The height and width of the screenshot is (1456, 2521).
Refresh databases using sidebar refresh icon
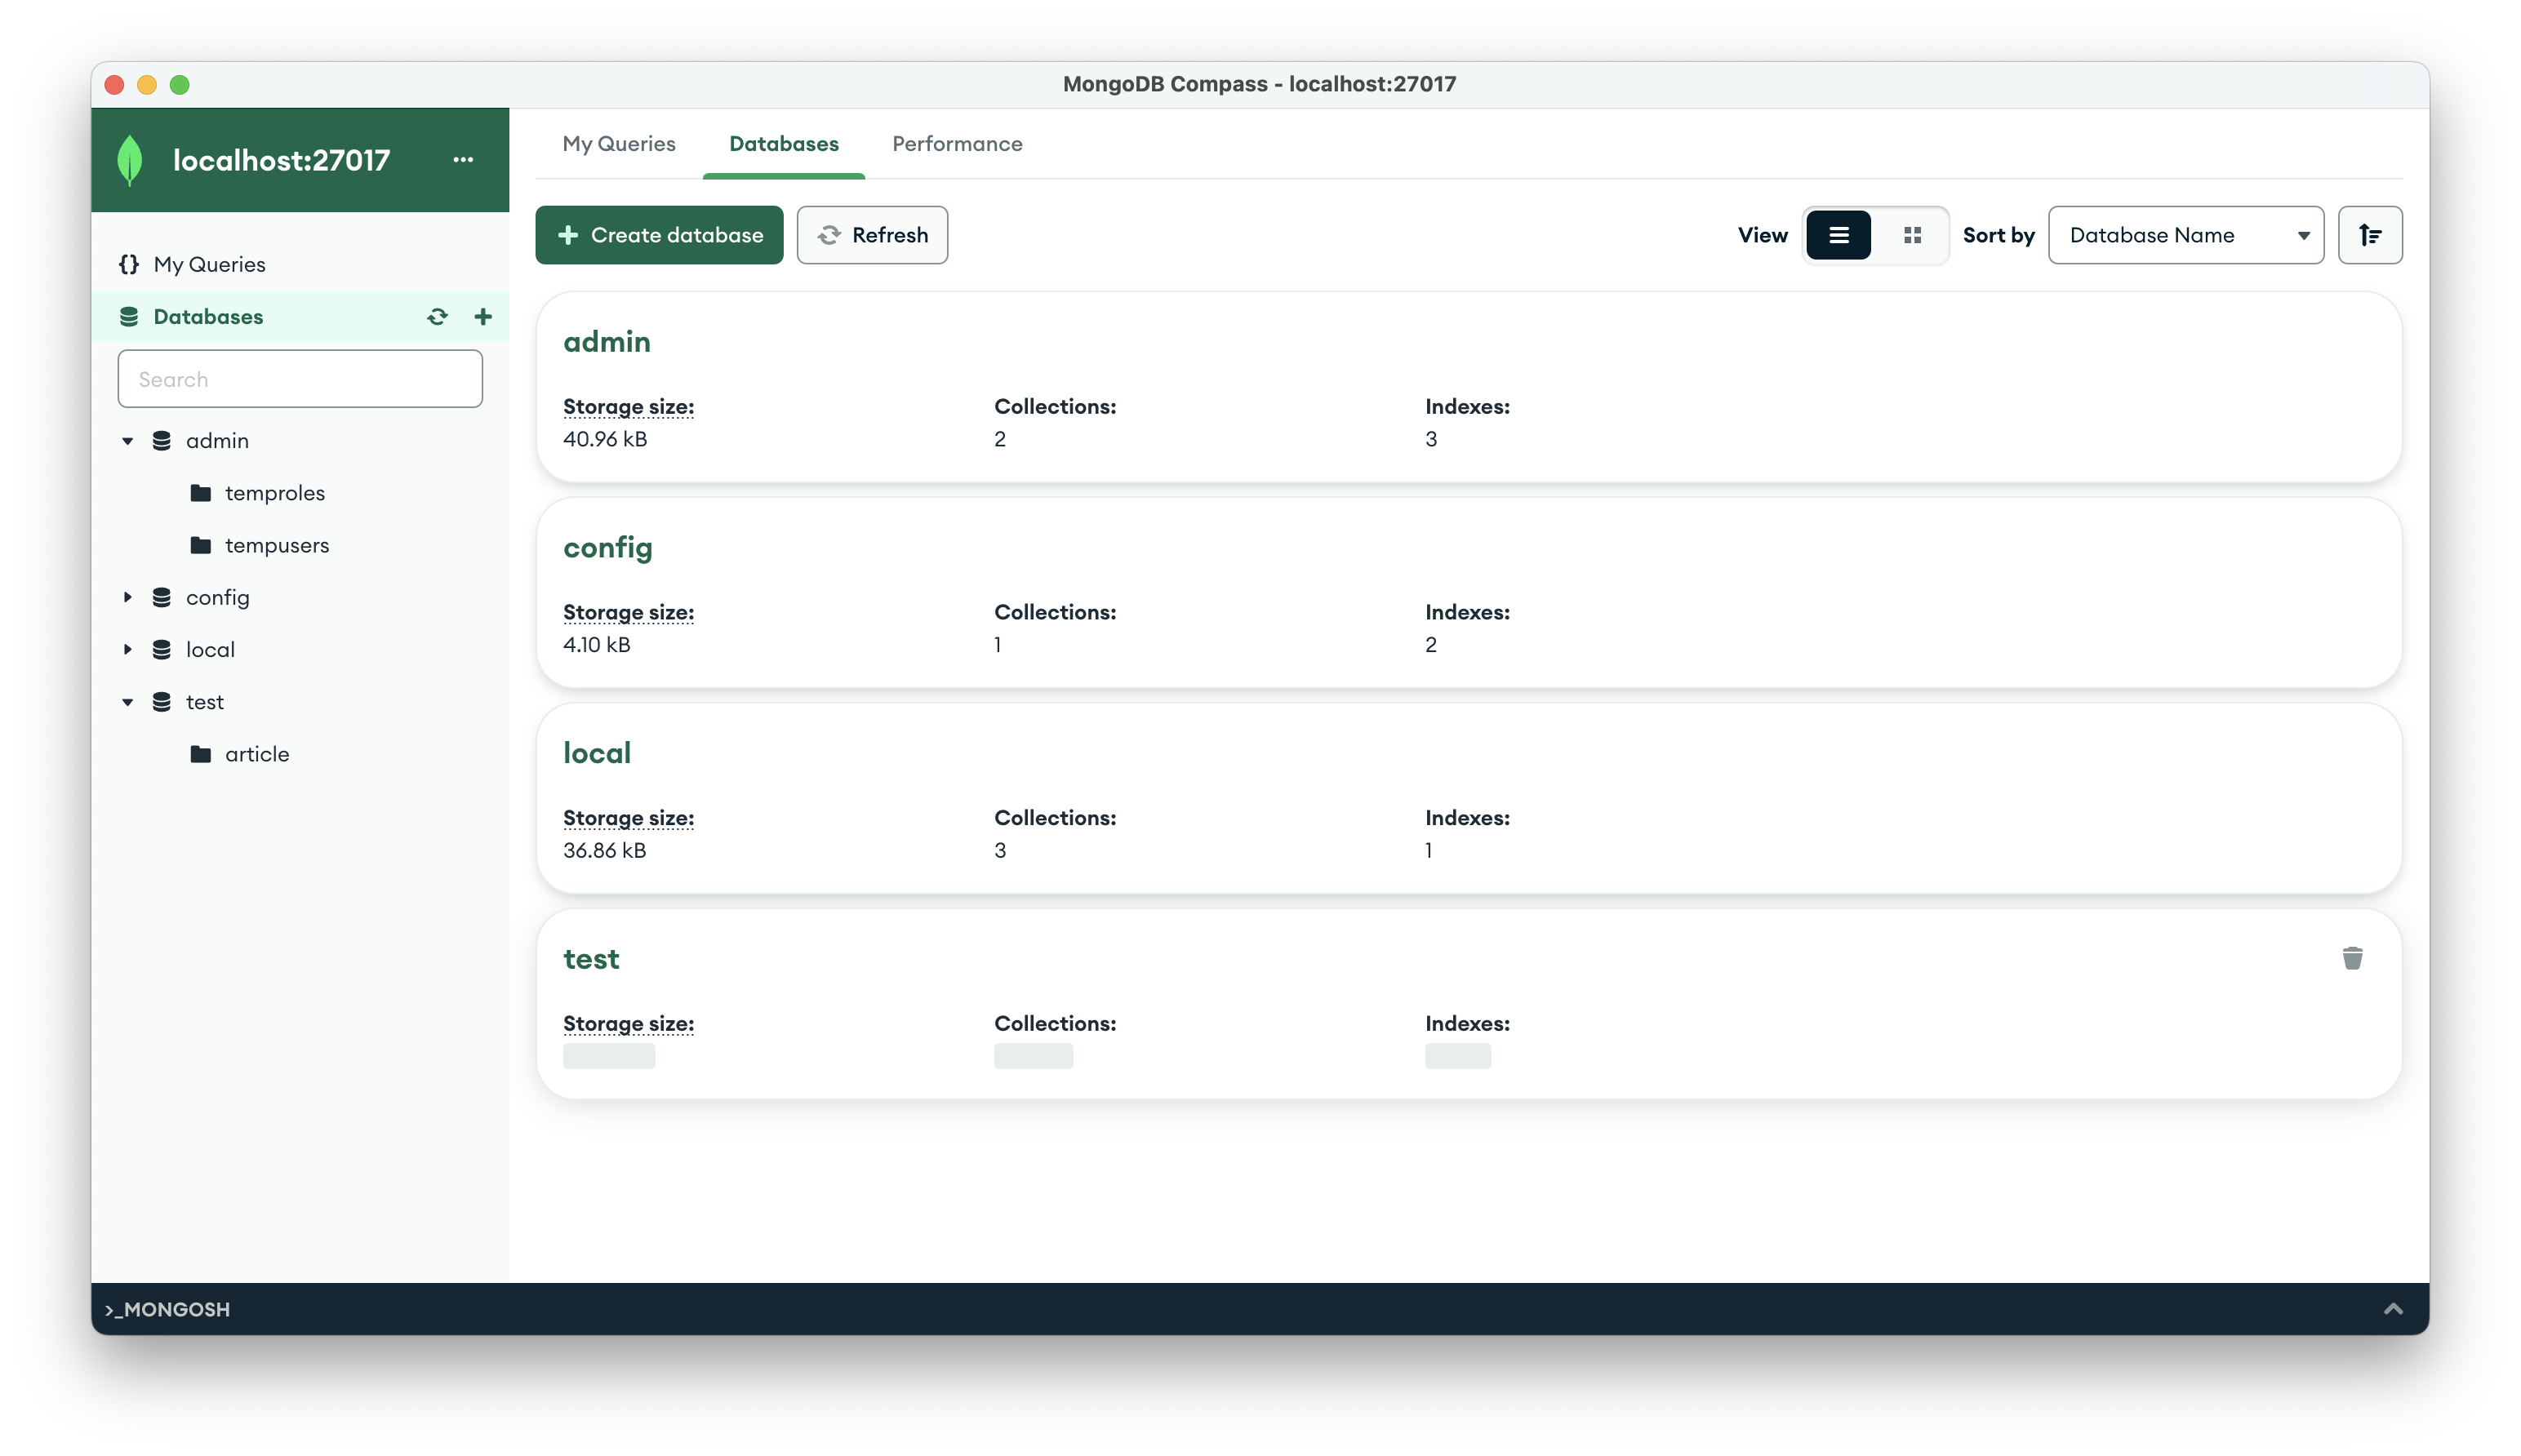point(437,317)
